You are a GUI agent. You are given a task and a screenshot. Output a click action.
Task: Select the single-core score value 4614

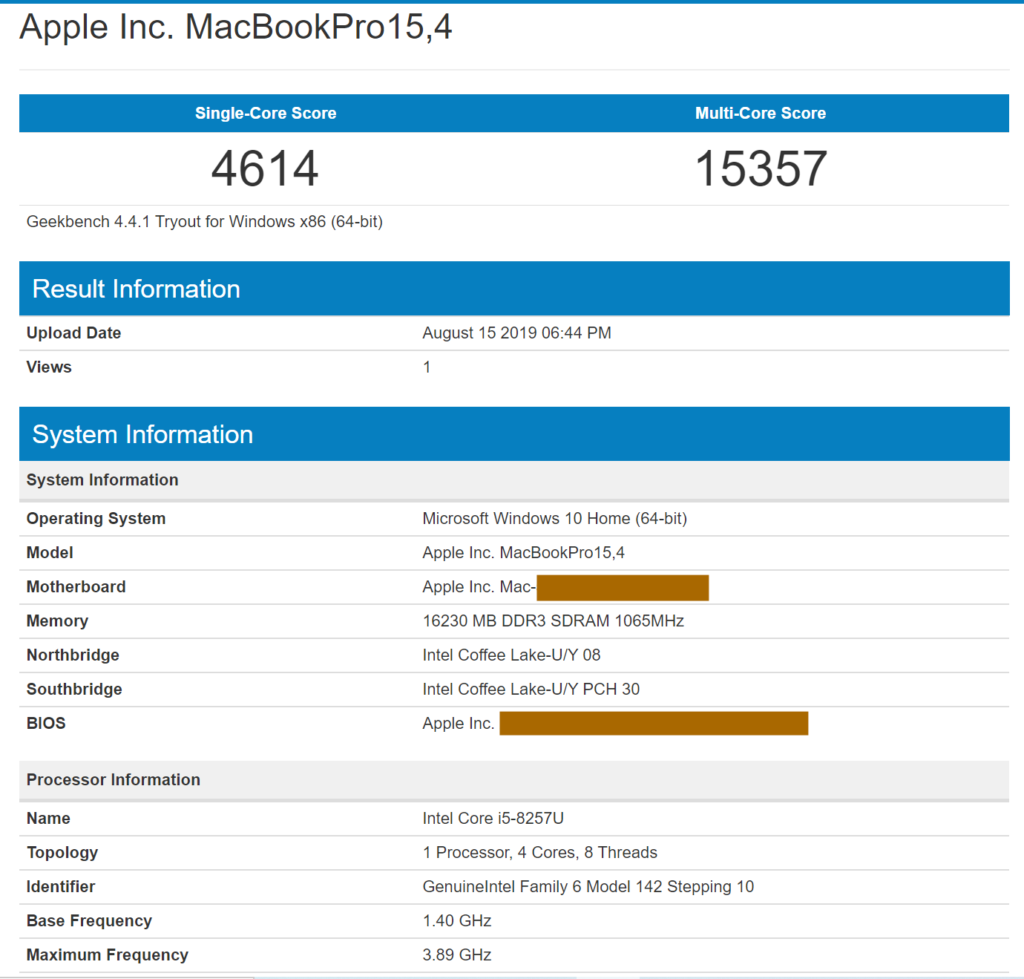(265, 169)
